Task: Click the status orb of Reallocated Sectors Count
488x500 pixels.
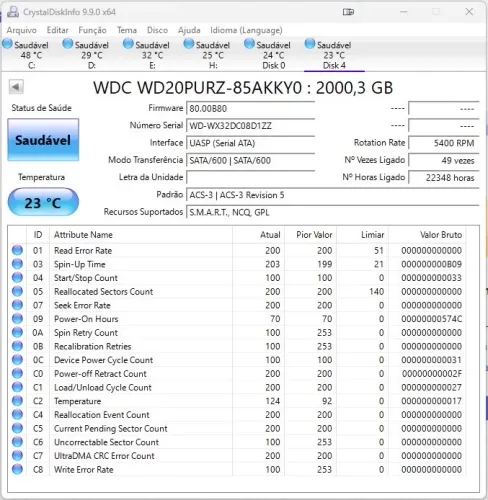Action: pyautogui.click(x=17, y=291)
